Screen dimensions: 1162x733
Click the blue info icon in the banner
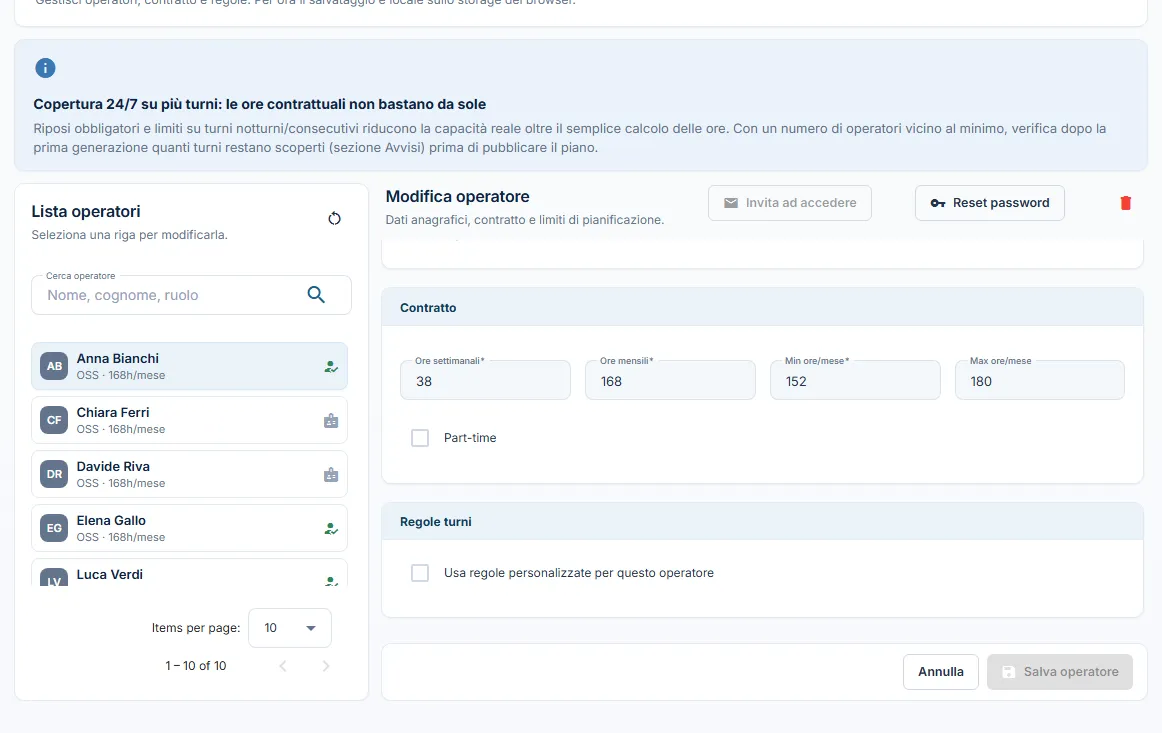[45, 68]
